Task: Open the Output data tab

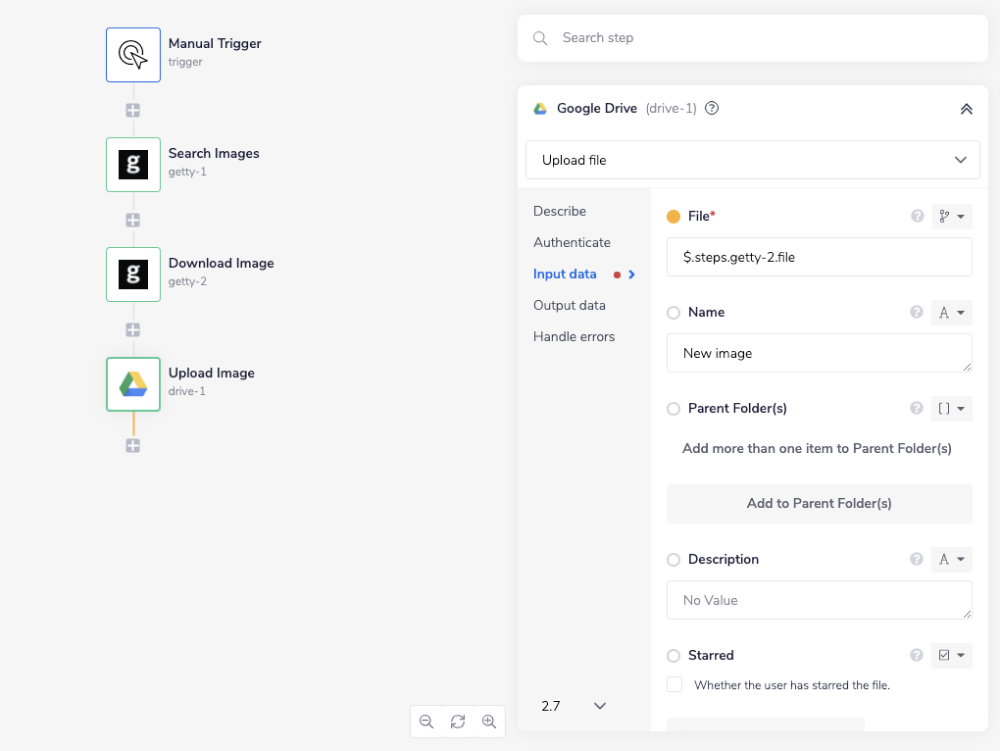Action: 569,306
